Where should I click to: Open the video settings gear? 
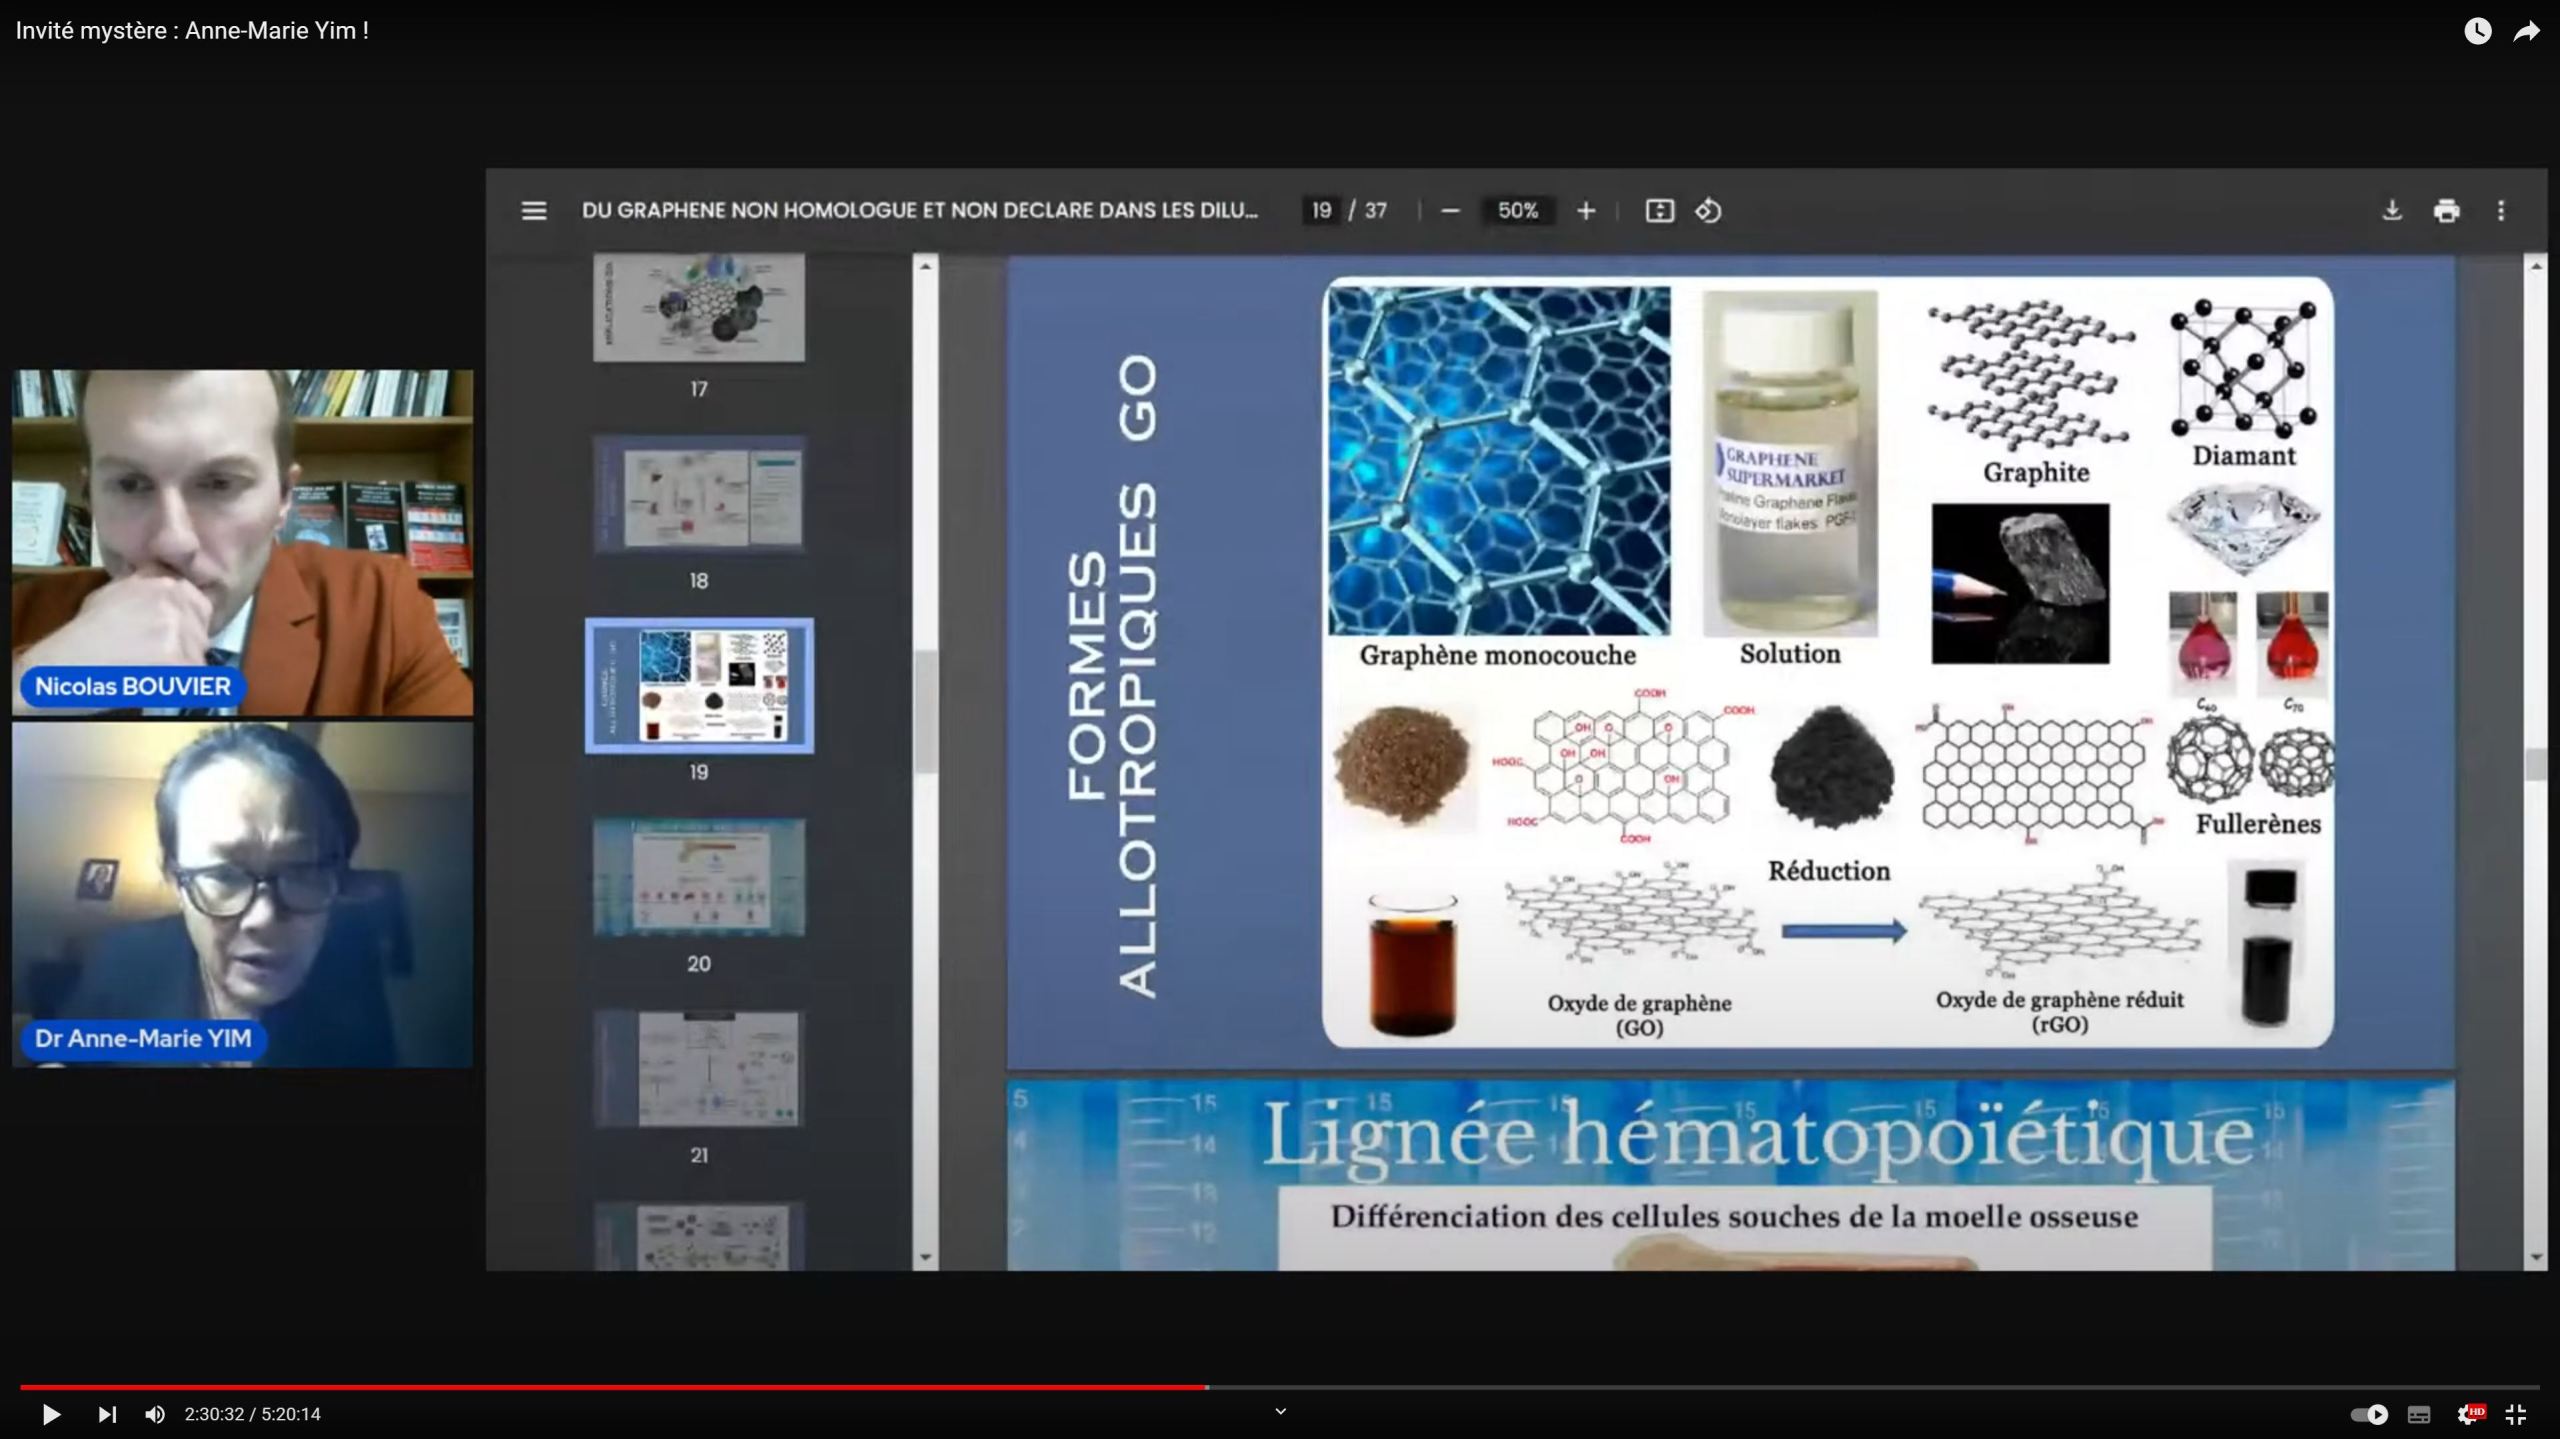[x=2468, y=1414]
